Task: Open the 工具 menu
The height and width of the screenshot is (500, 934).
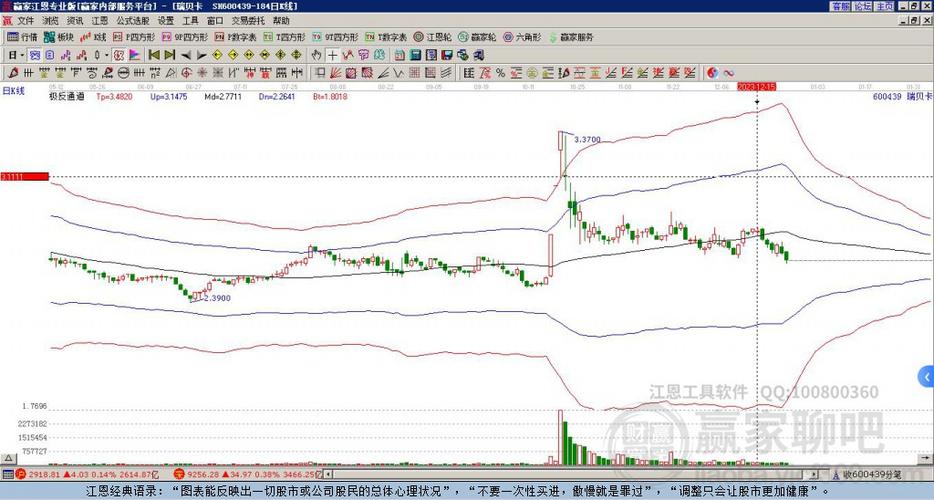Action: [x=190, y=20]
